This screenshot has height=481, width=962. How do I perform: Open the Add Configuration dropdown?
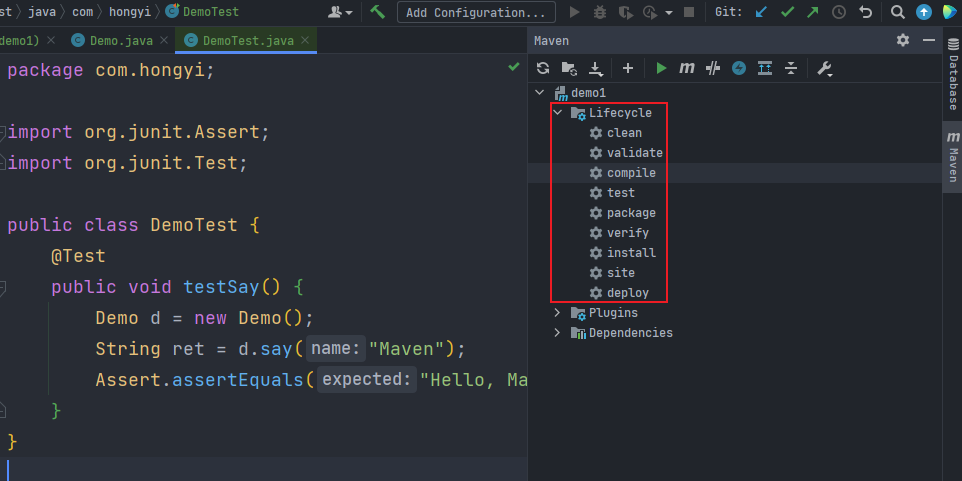[476, 12]
